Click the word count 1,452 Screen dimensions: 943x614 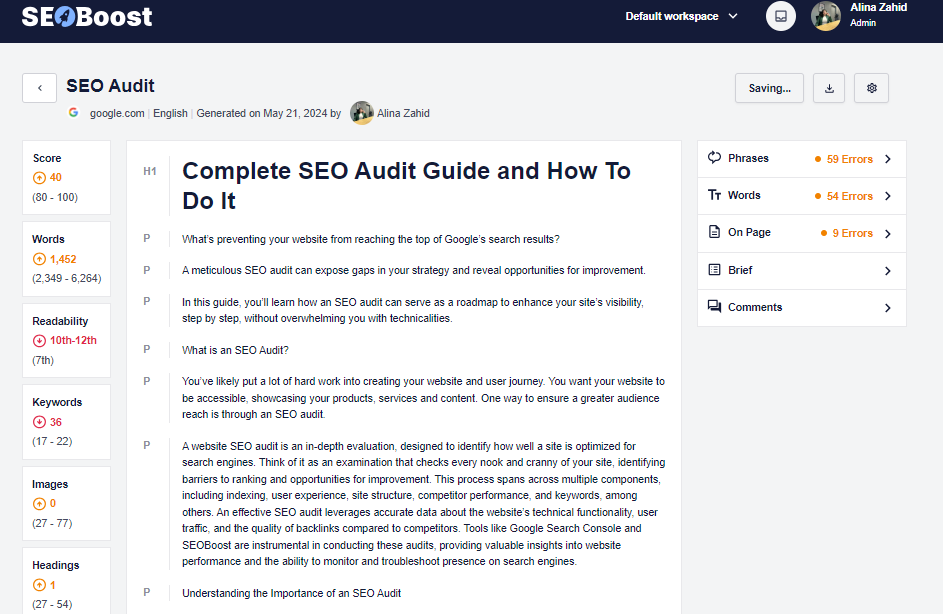coord(63,259)
